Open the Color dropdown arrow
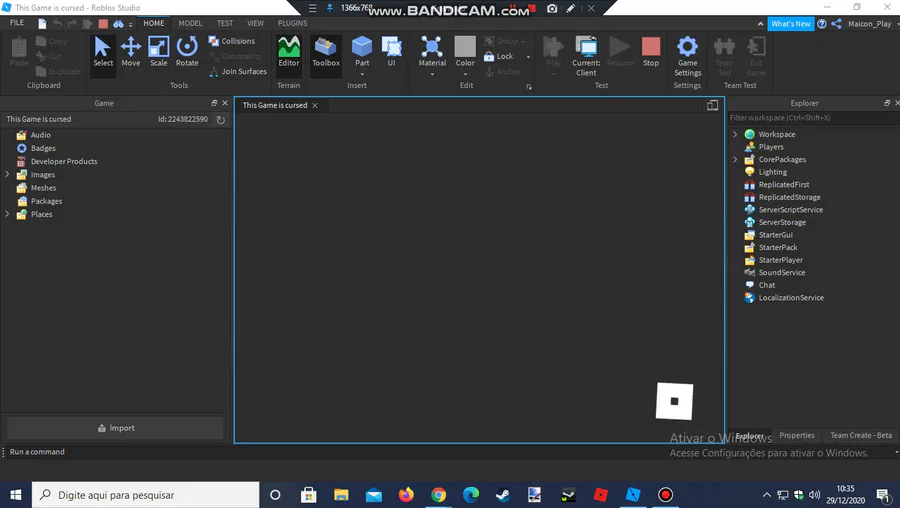This screenshot has width=900, height=508. tap(465, 74)
